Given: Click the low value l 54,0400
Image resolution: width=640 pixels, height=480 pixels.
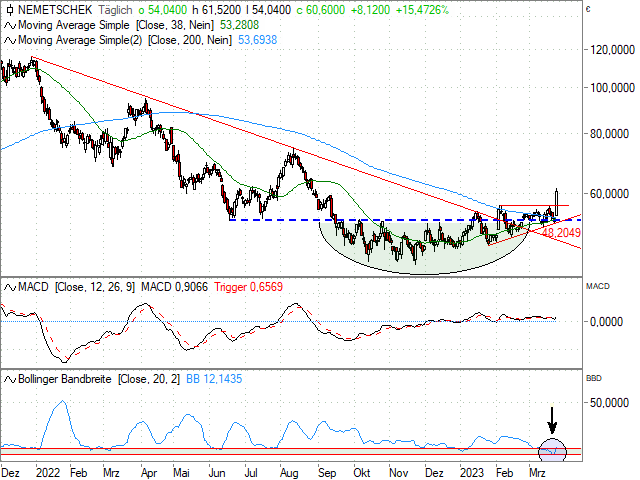Looking at the screenshot, I should 269,10.
